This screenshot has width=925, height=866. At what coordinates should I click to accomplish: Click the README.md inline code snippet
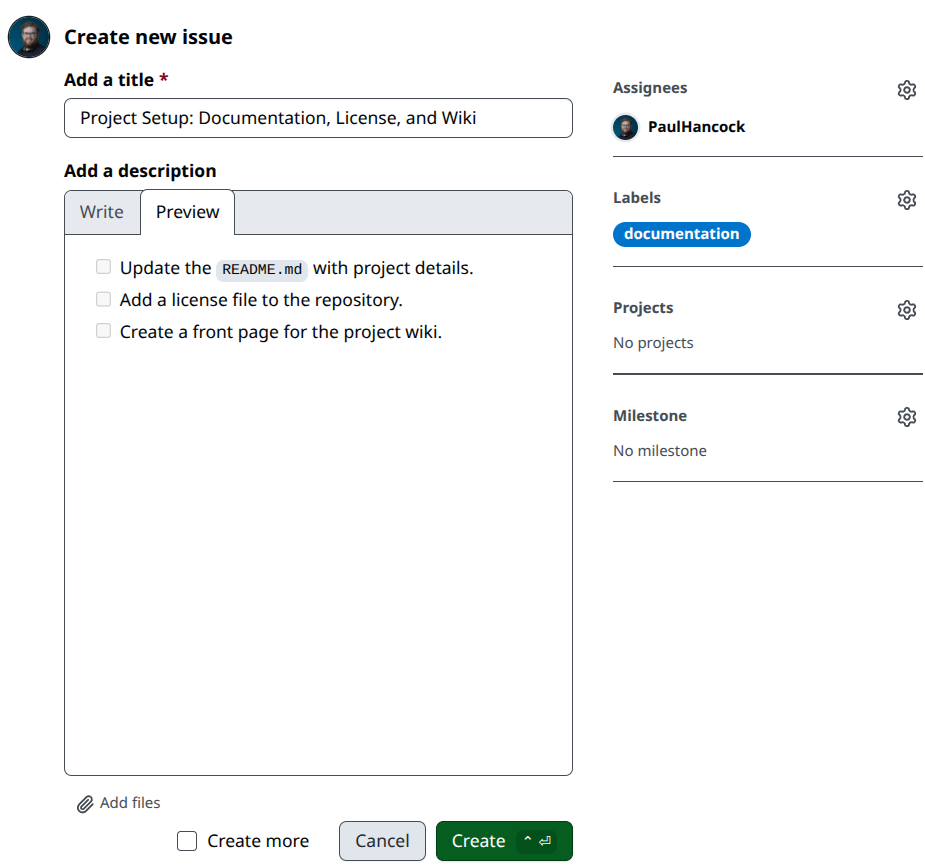[x=261, y=268]
